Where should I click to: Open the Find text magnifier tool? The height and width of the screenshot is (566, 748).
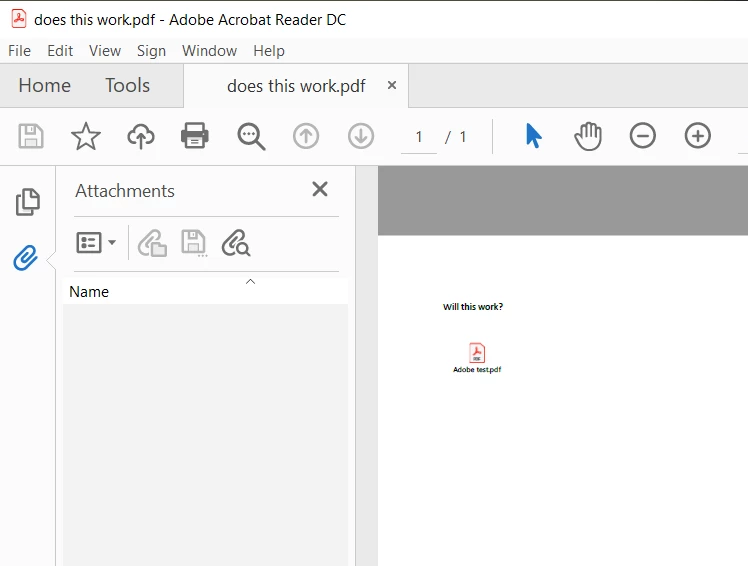point(251,137)
